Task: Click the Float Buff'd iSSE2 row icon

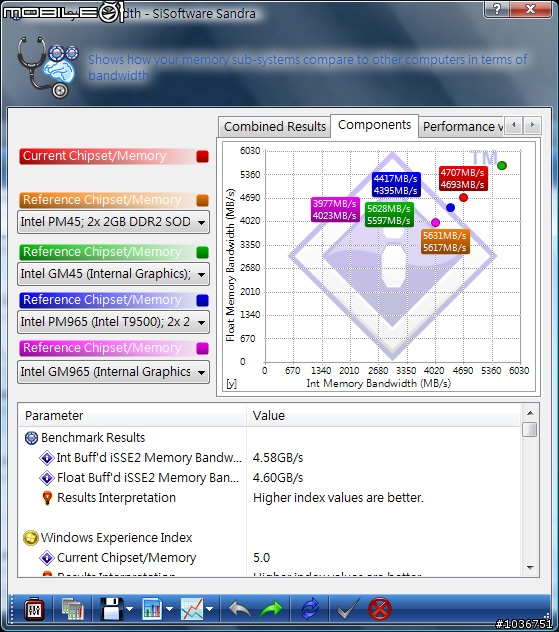Action: [47, 478]
